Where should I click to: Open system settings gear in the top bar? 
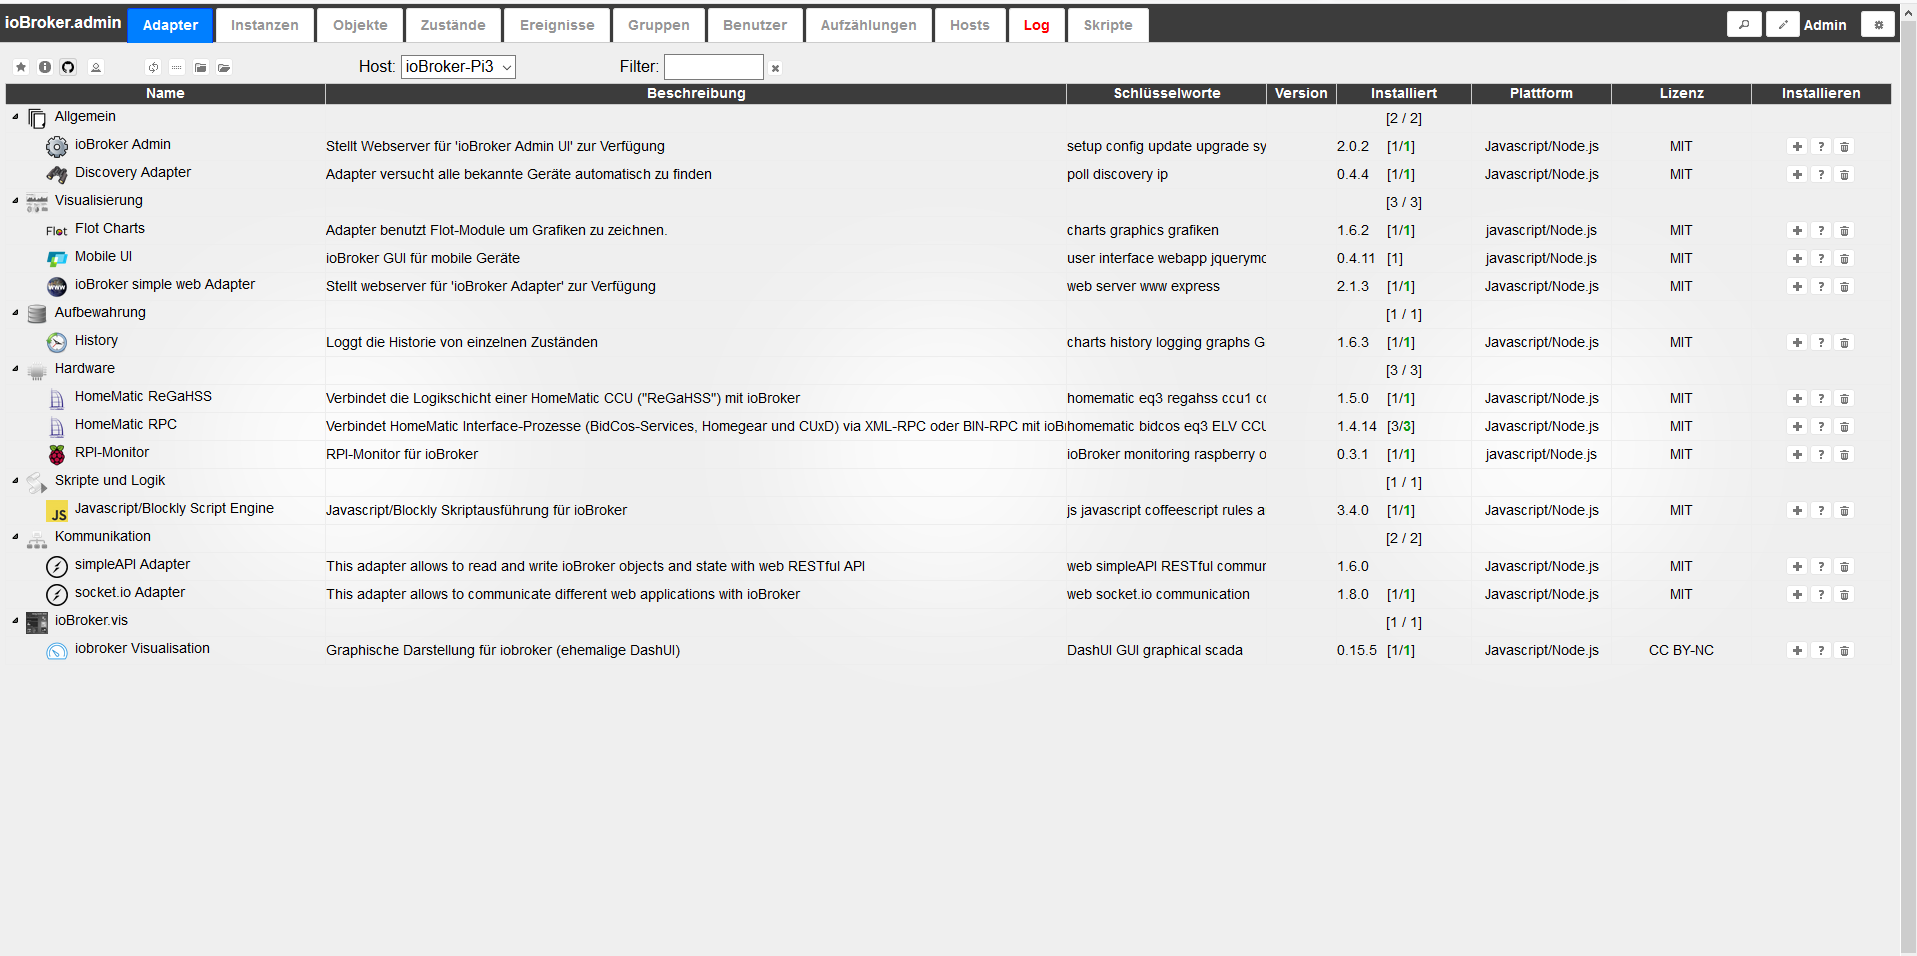click(x=1878, y=25)
